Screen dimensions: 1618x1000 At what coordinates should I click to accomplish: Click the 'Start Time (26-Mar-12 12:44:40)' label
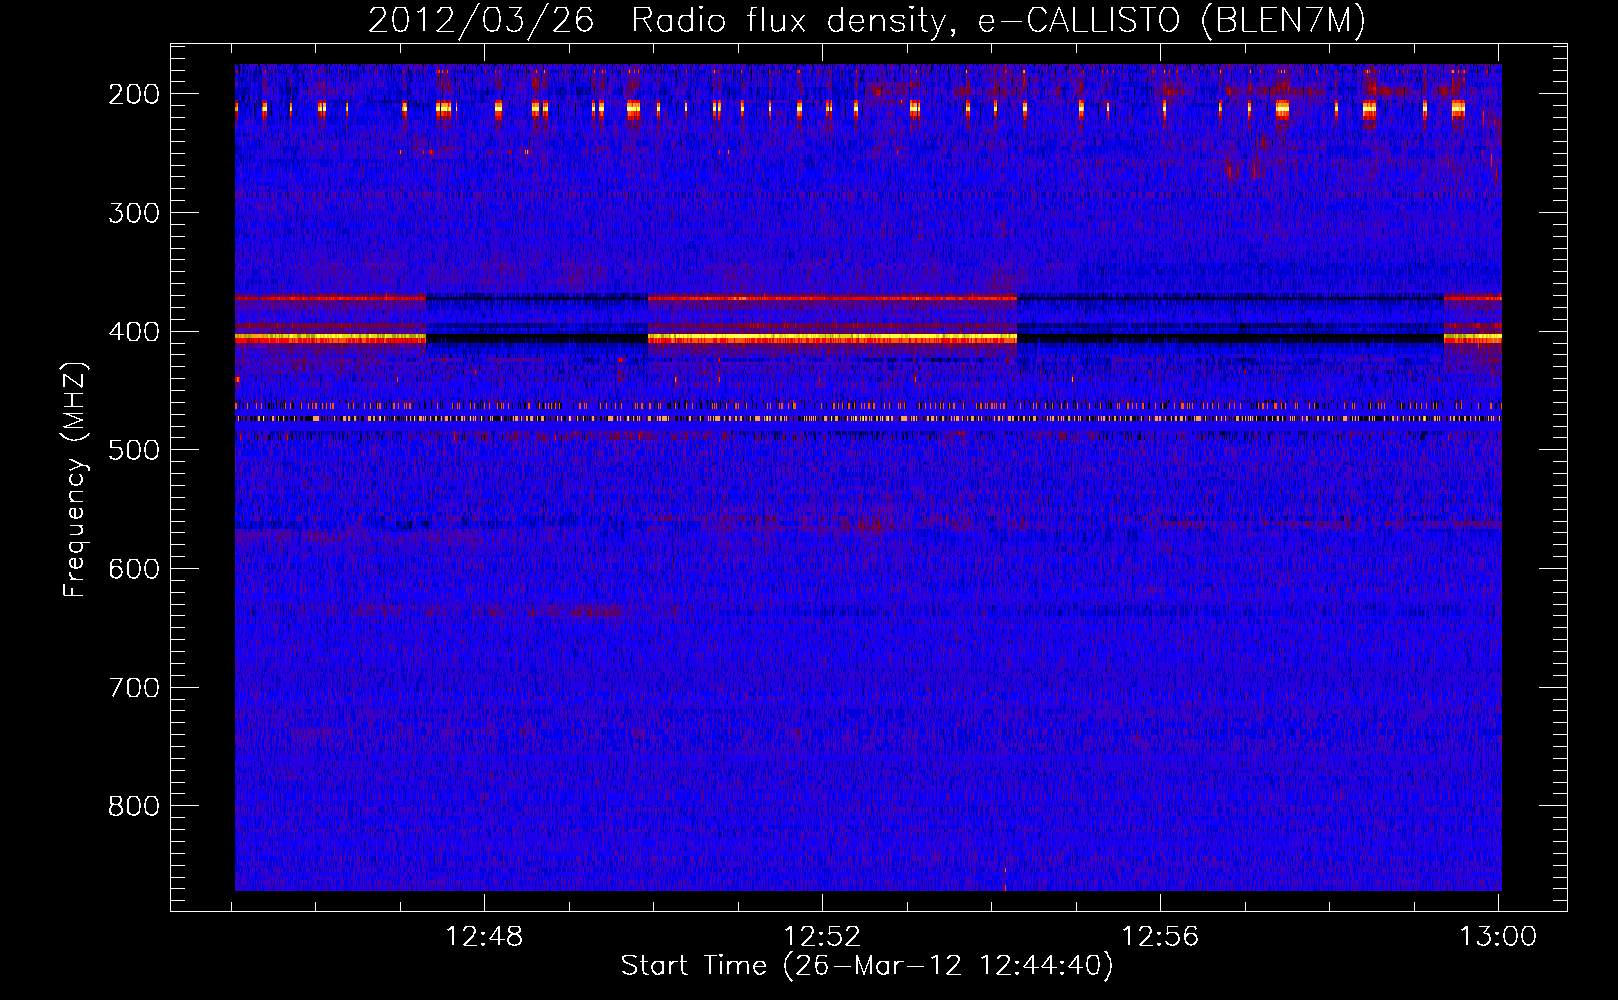point(867,966)
